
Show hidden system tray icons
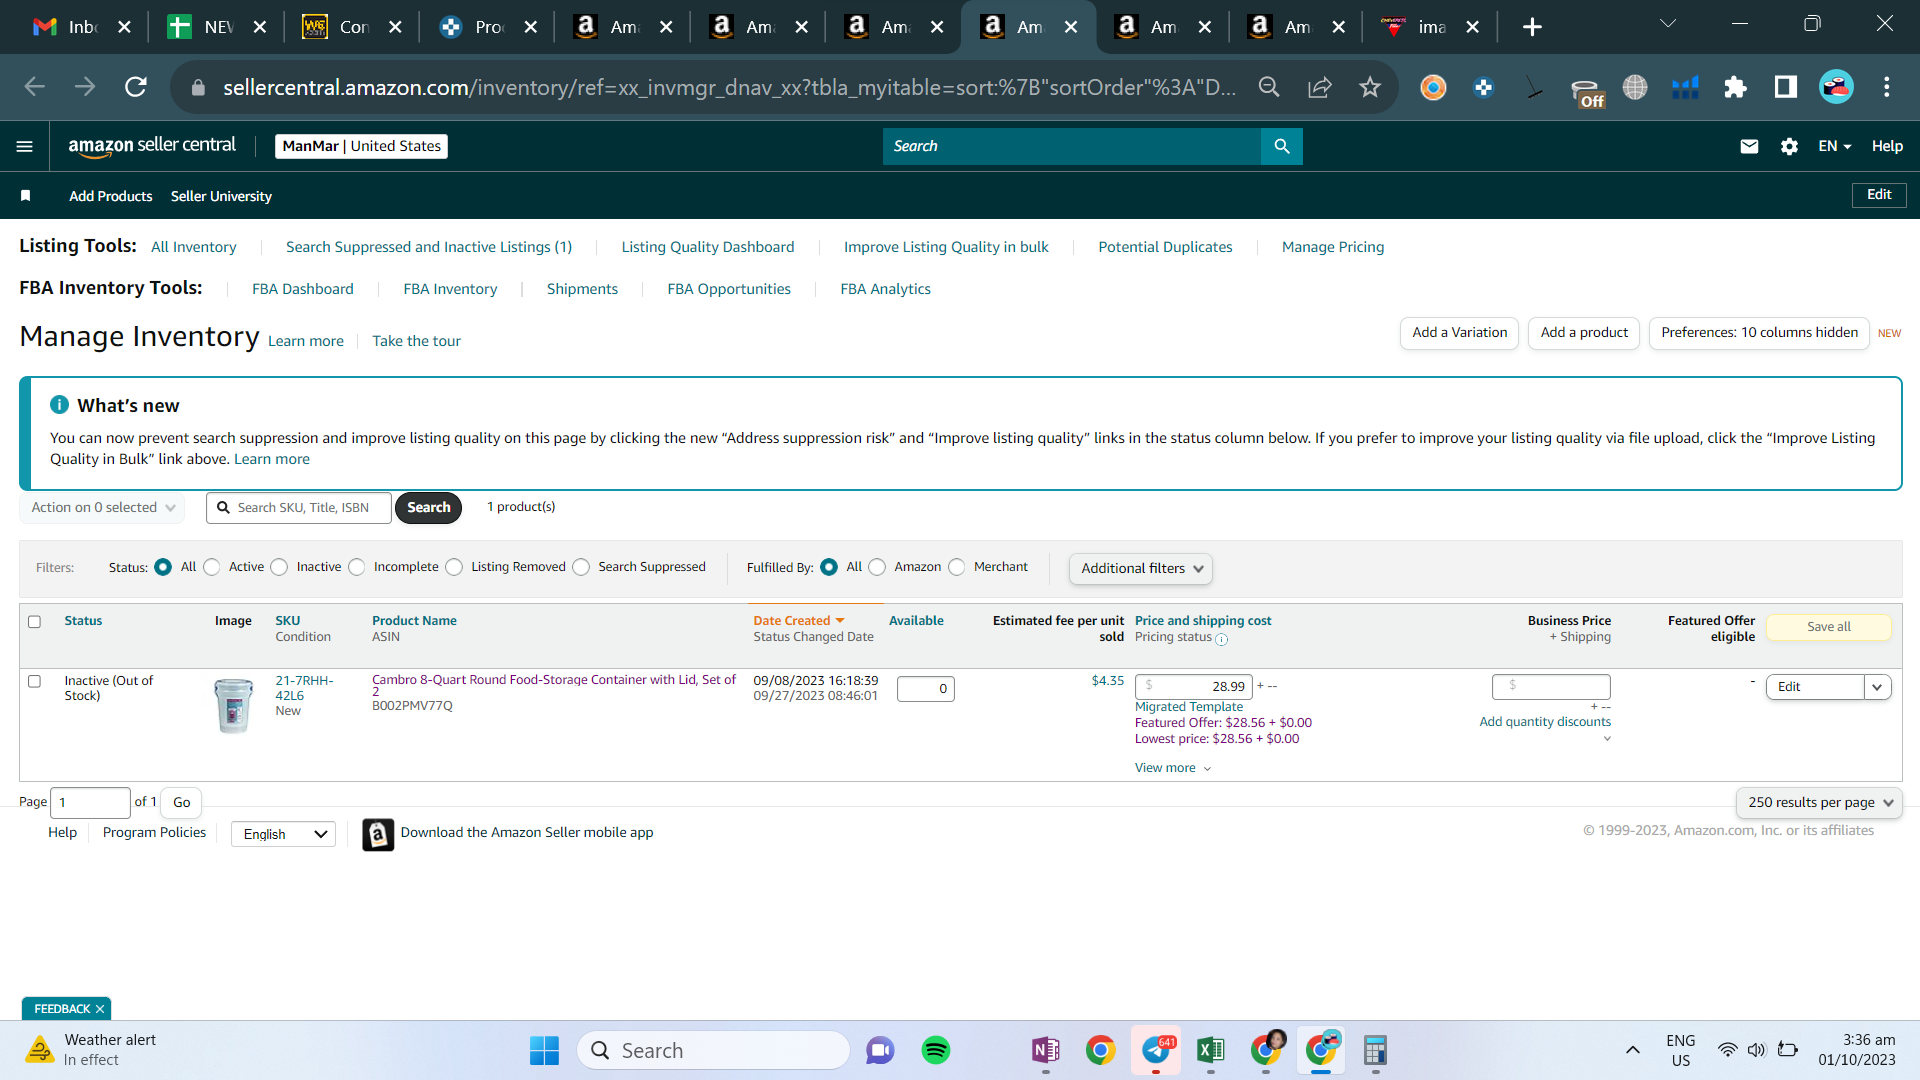tap(1633, 1050)
